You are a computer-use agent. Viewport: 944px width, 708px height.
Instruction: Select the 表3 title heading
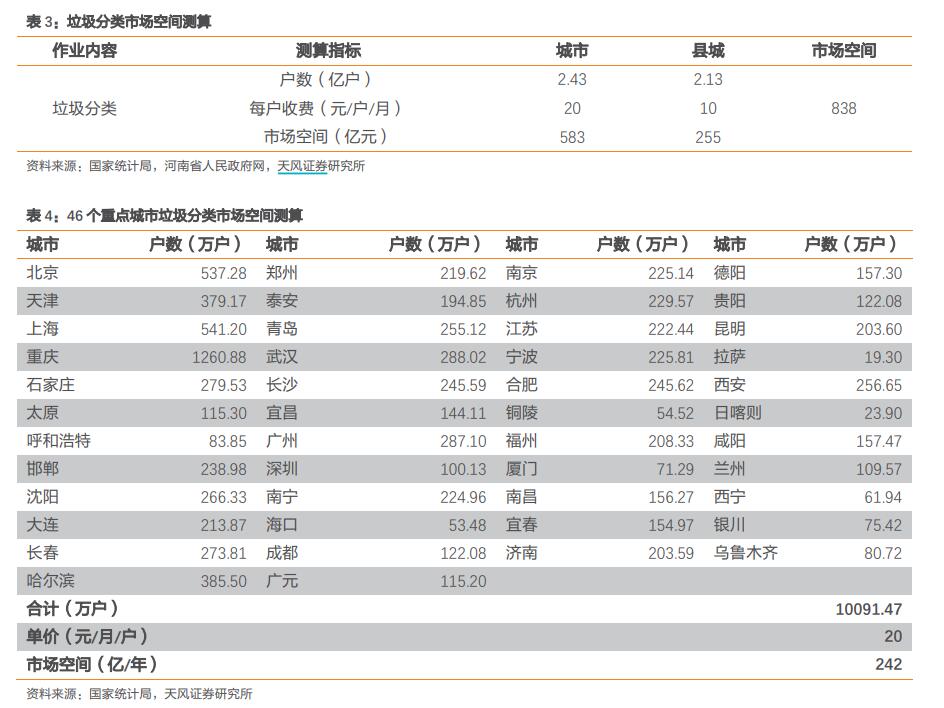coord(119,21)
